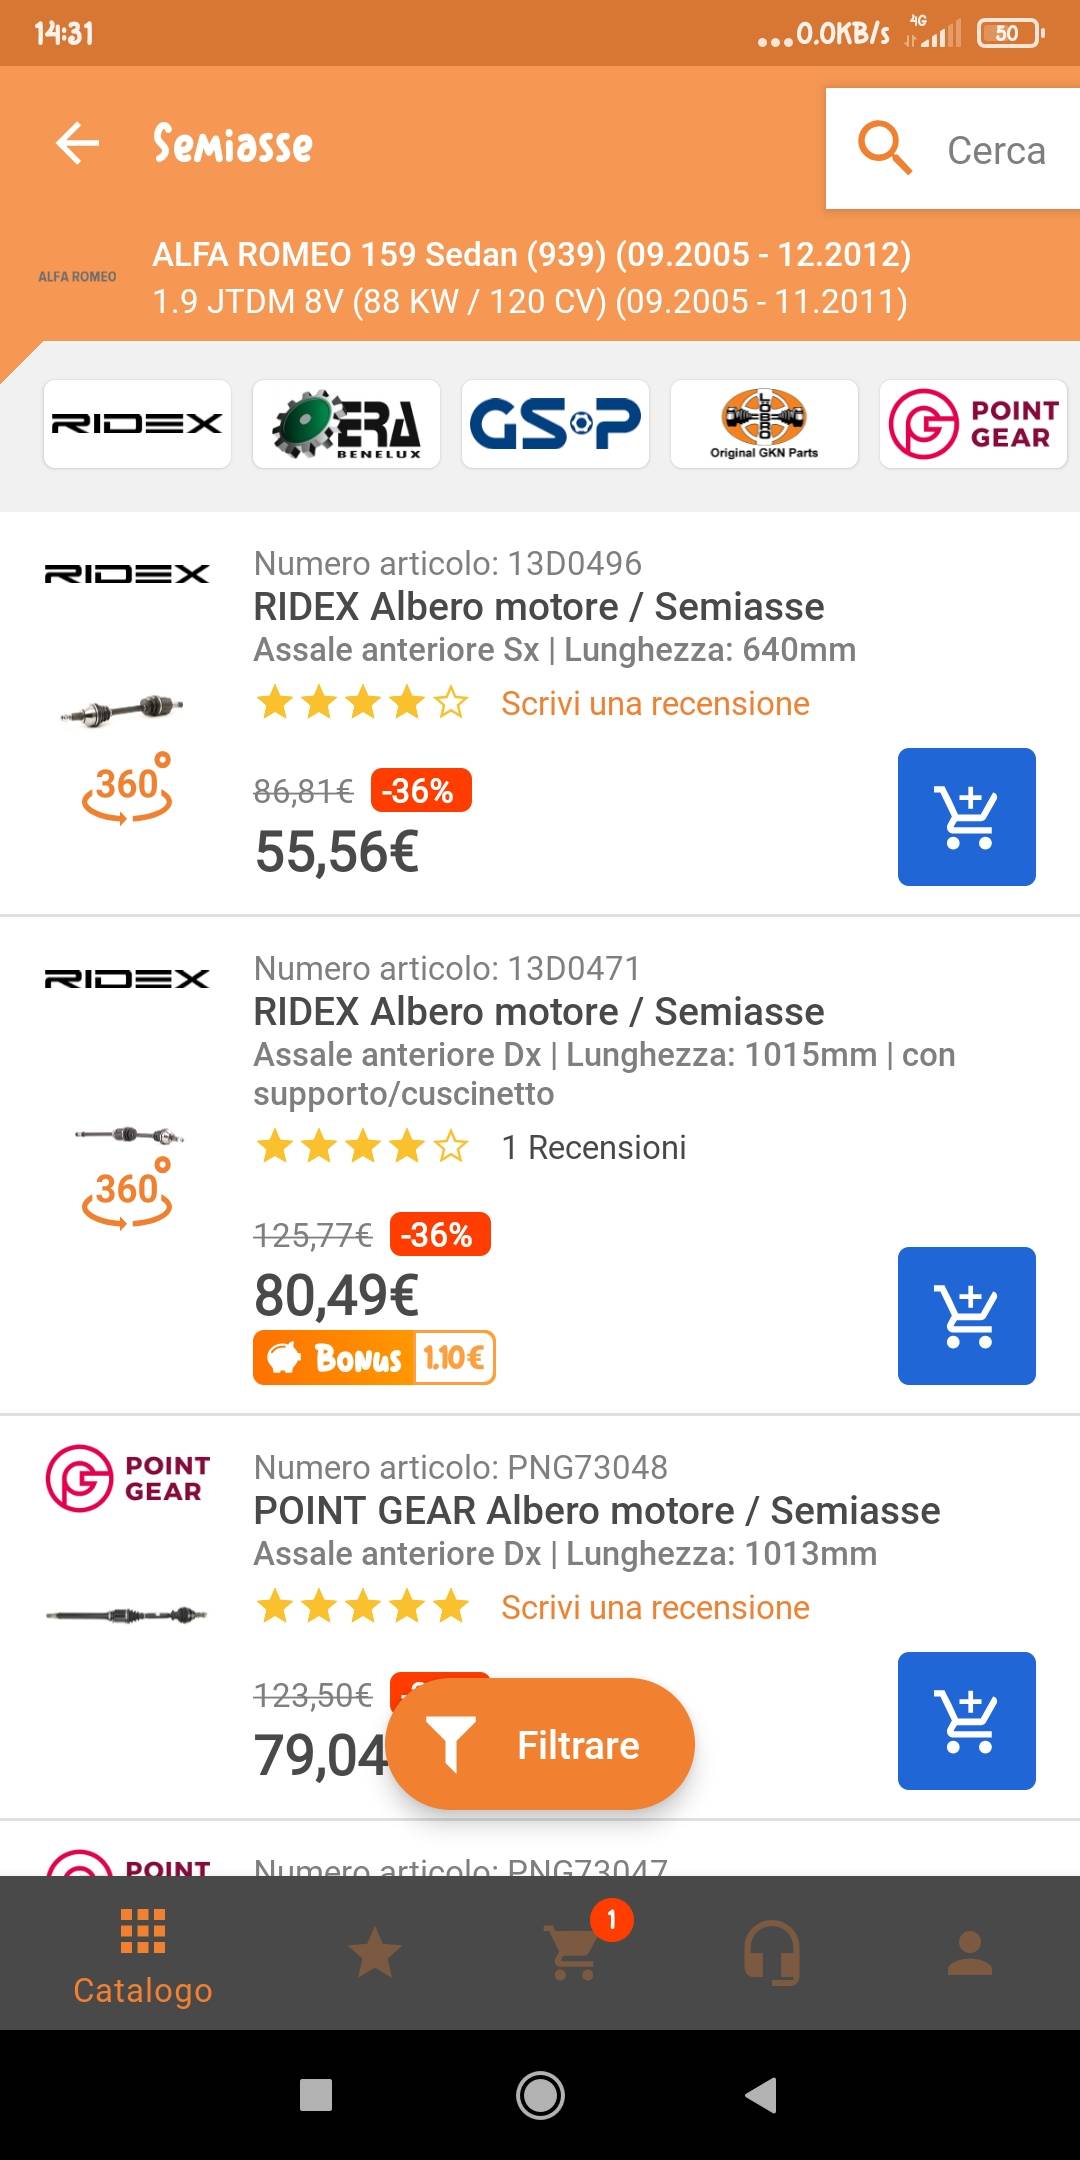The height and width of the screenshot is (2160, 1080).
Task: Tap the back arrow beside Semiasse
Action: point(78,143)
